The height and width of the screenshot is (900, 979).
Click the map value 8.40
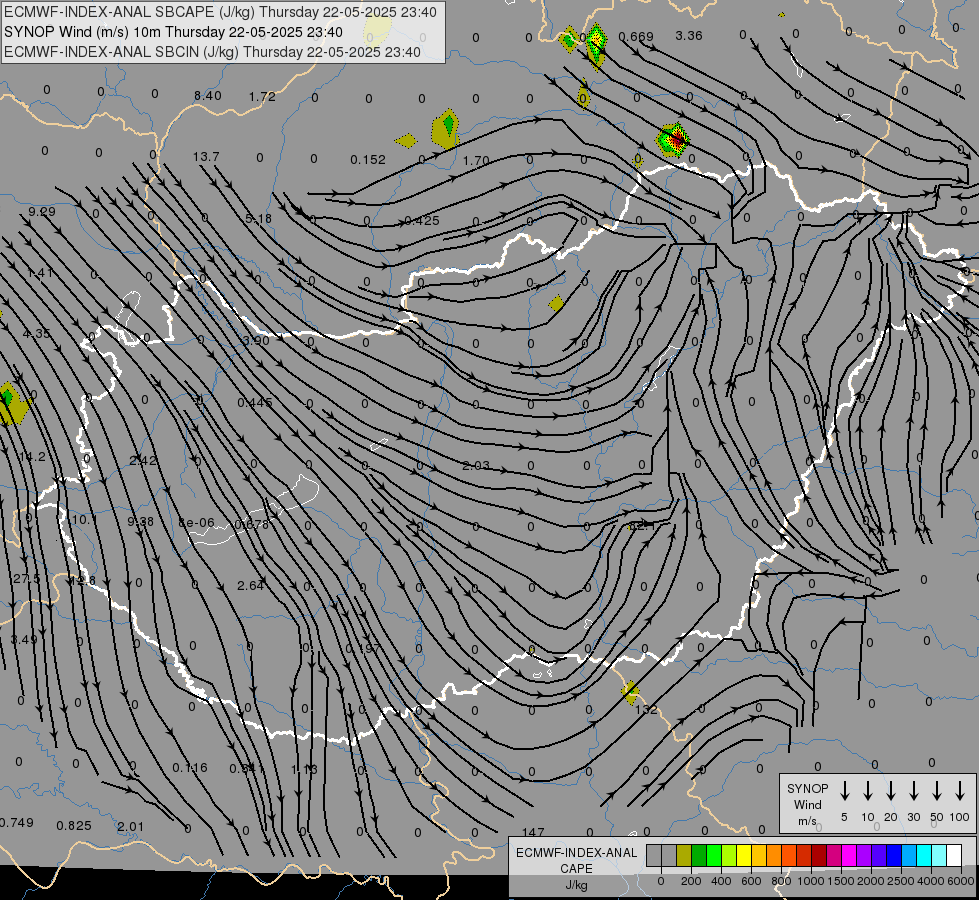(x=207, y=96)
